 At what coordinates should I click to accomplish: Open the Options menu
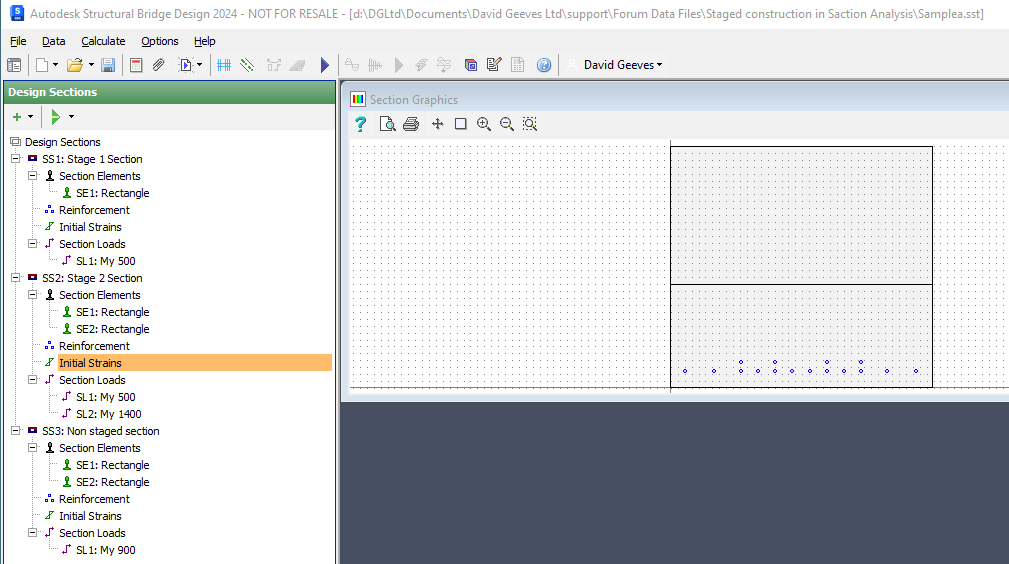pyautogui.click(x=160, y=41)
